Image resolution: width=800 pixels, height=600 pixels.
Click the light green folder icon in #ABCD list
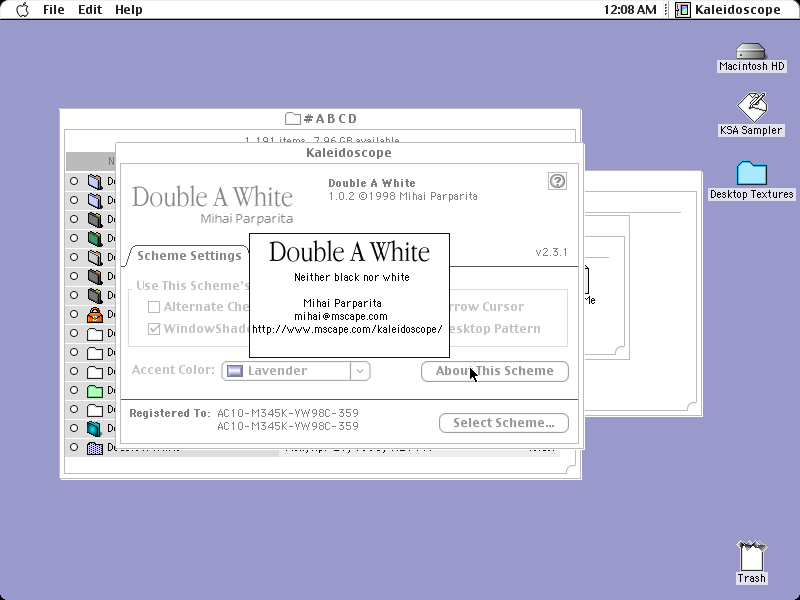[95, 391]
